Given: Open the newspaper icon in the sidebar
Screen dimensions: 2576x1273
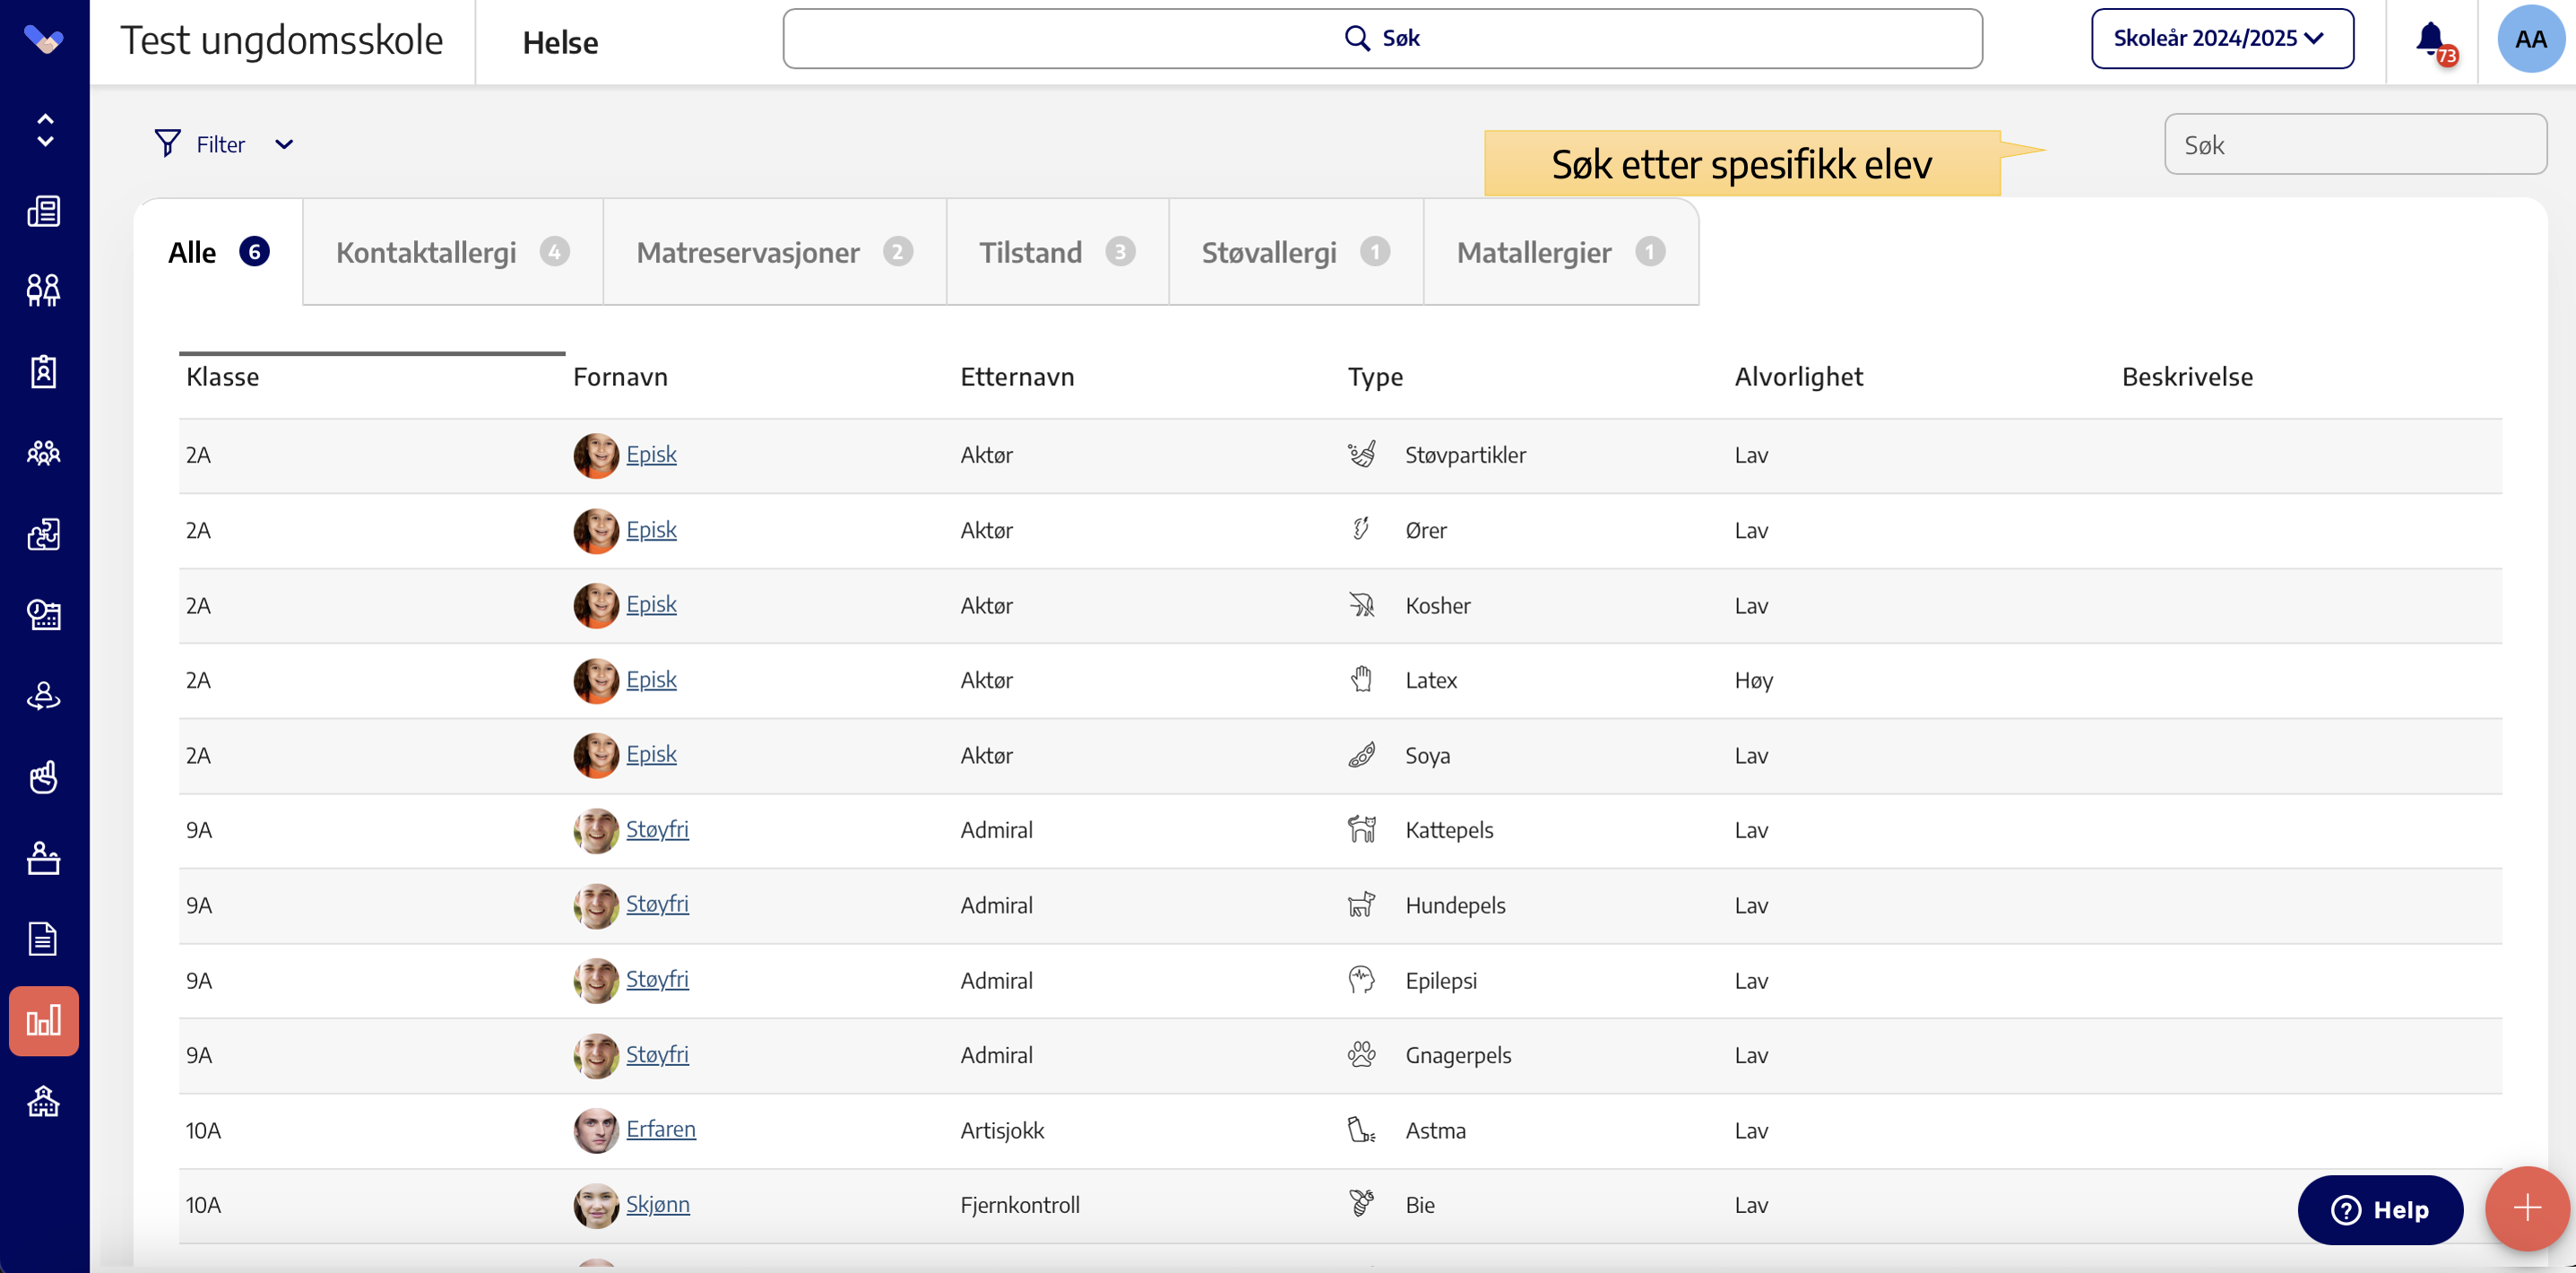Looking at the screenshot, I should pos(44,211).
